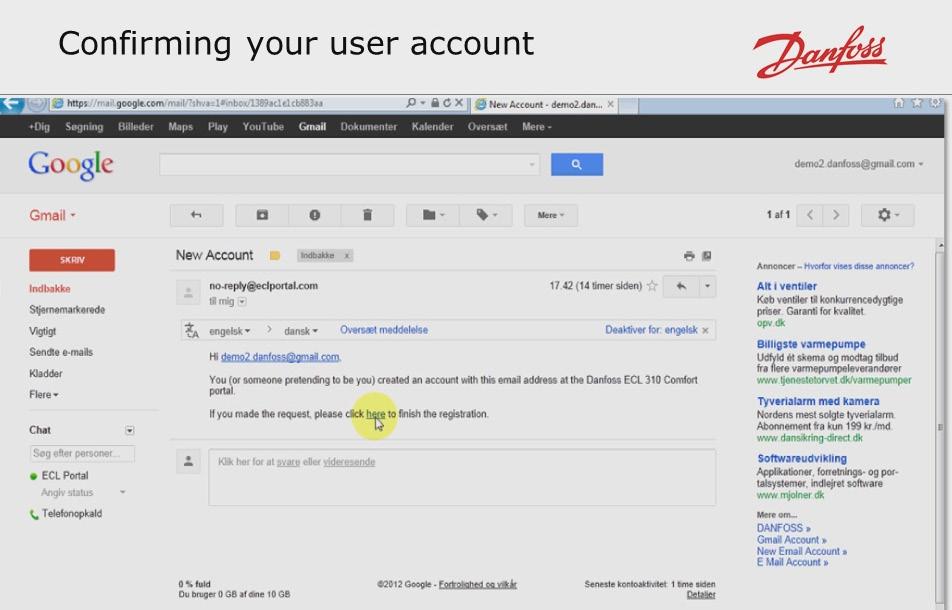Open Stjernemarkerede folder

pos(67,310)
